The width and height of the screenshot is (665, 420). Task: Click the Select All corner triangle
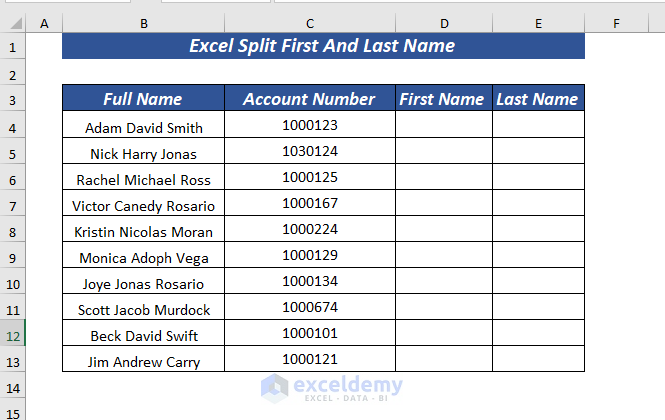(x=13, y=22)
